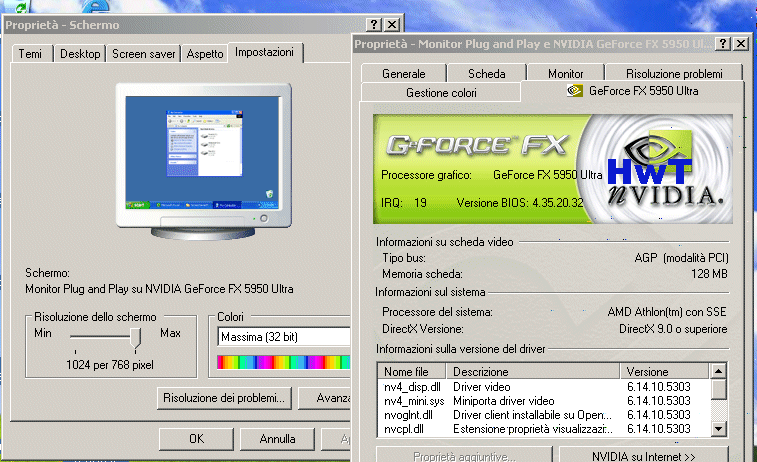Select the nvcpl.dll row
The image size is (757, 462).
(544, 429)
